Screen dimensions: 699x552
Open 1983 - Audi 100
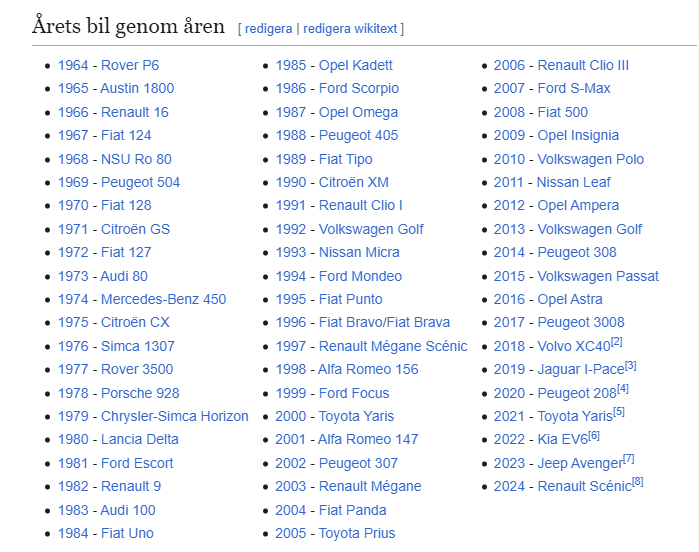107,510
